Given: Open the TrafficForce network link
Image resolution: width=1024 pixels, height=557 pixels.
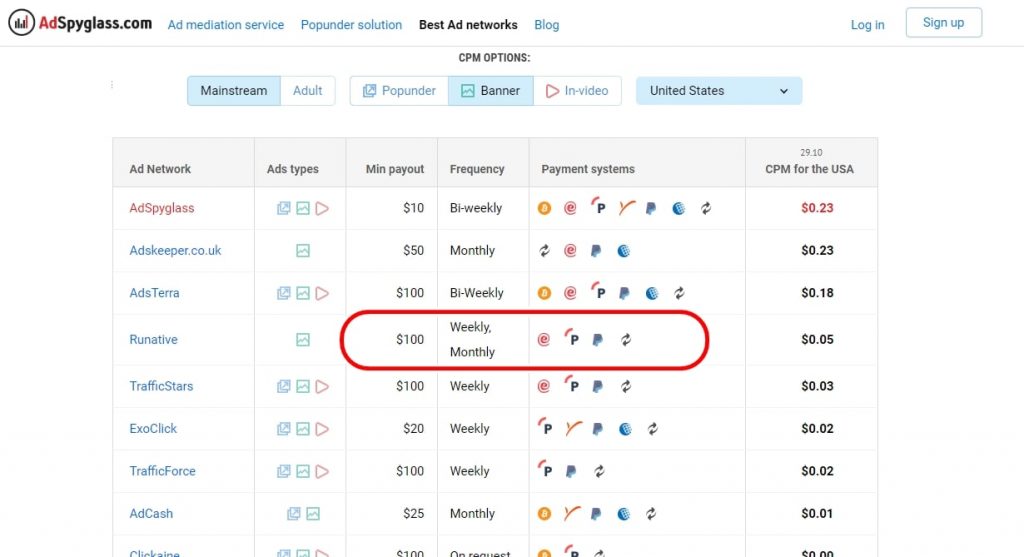Looking at the screenshot, I should (162, 471).
